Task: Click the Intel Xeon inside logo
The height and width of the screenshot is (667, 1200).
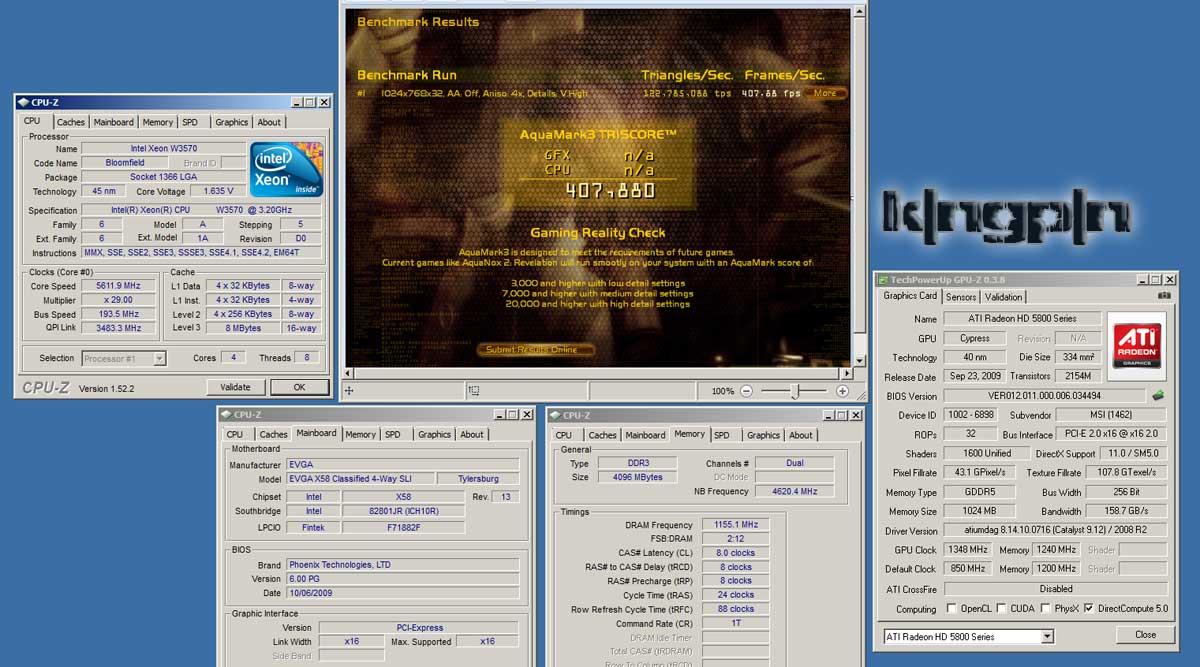Action: click(x=287, y=169)
